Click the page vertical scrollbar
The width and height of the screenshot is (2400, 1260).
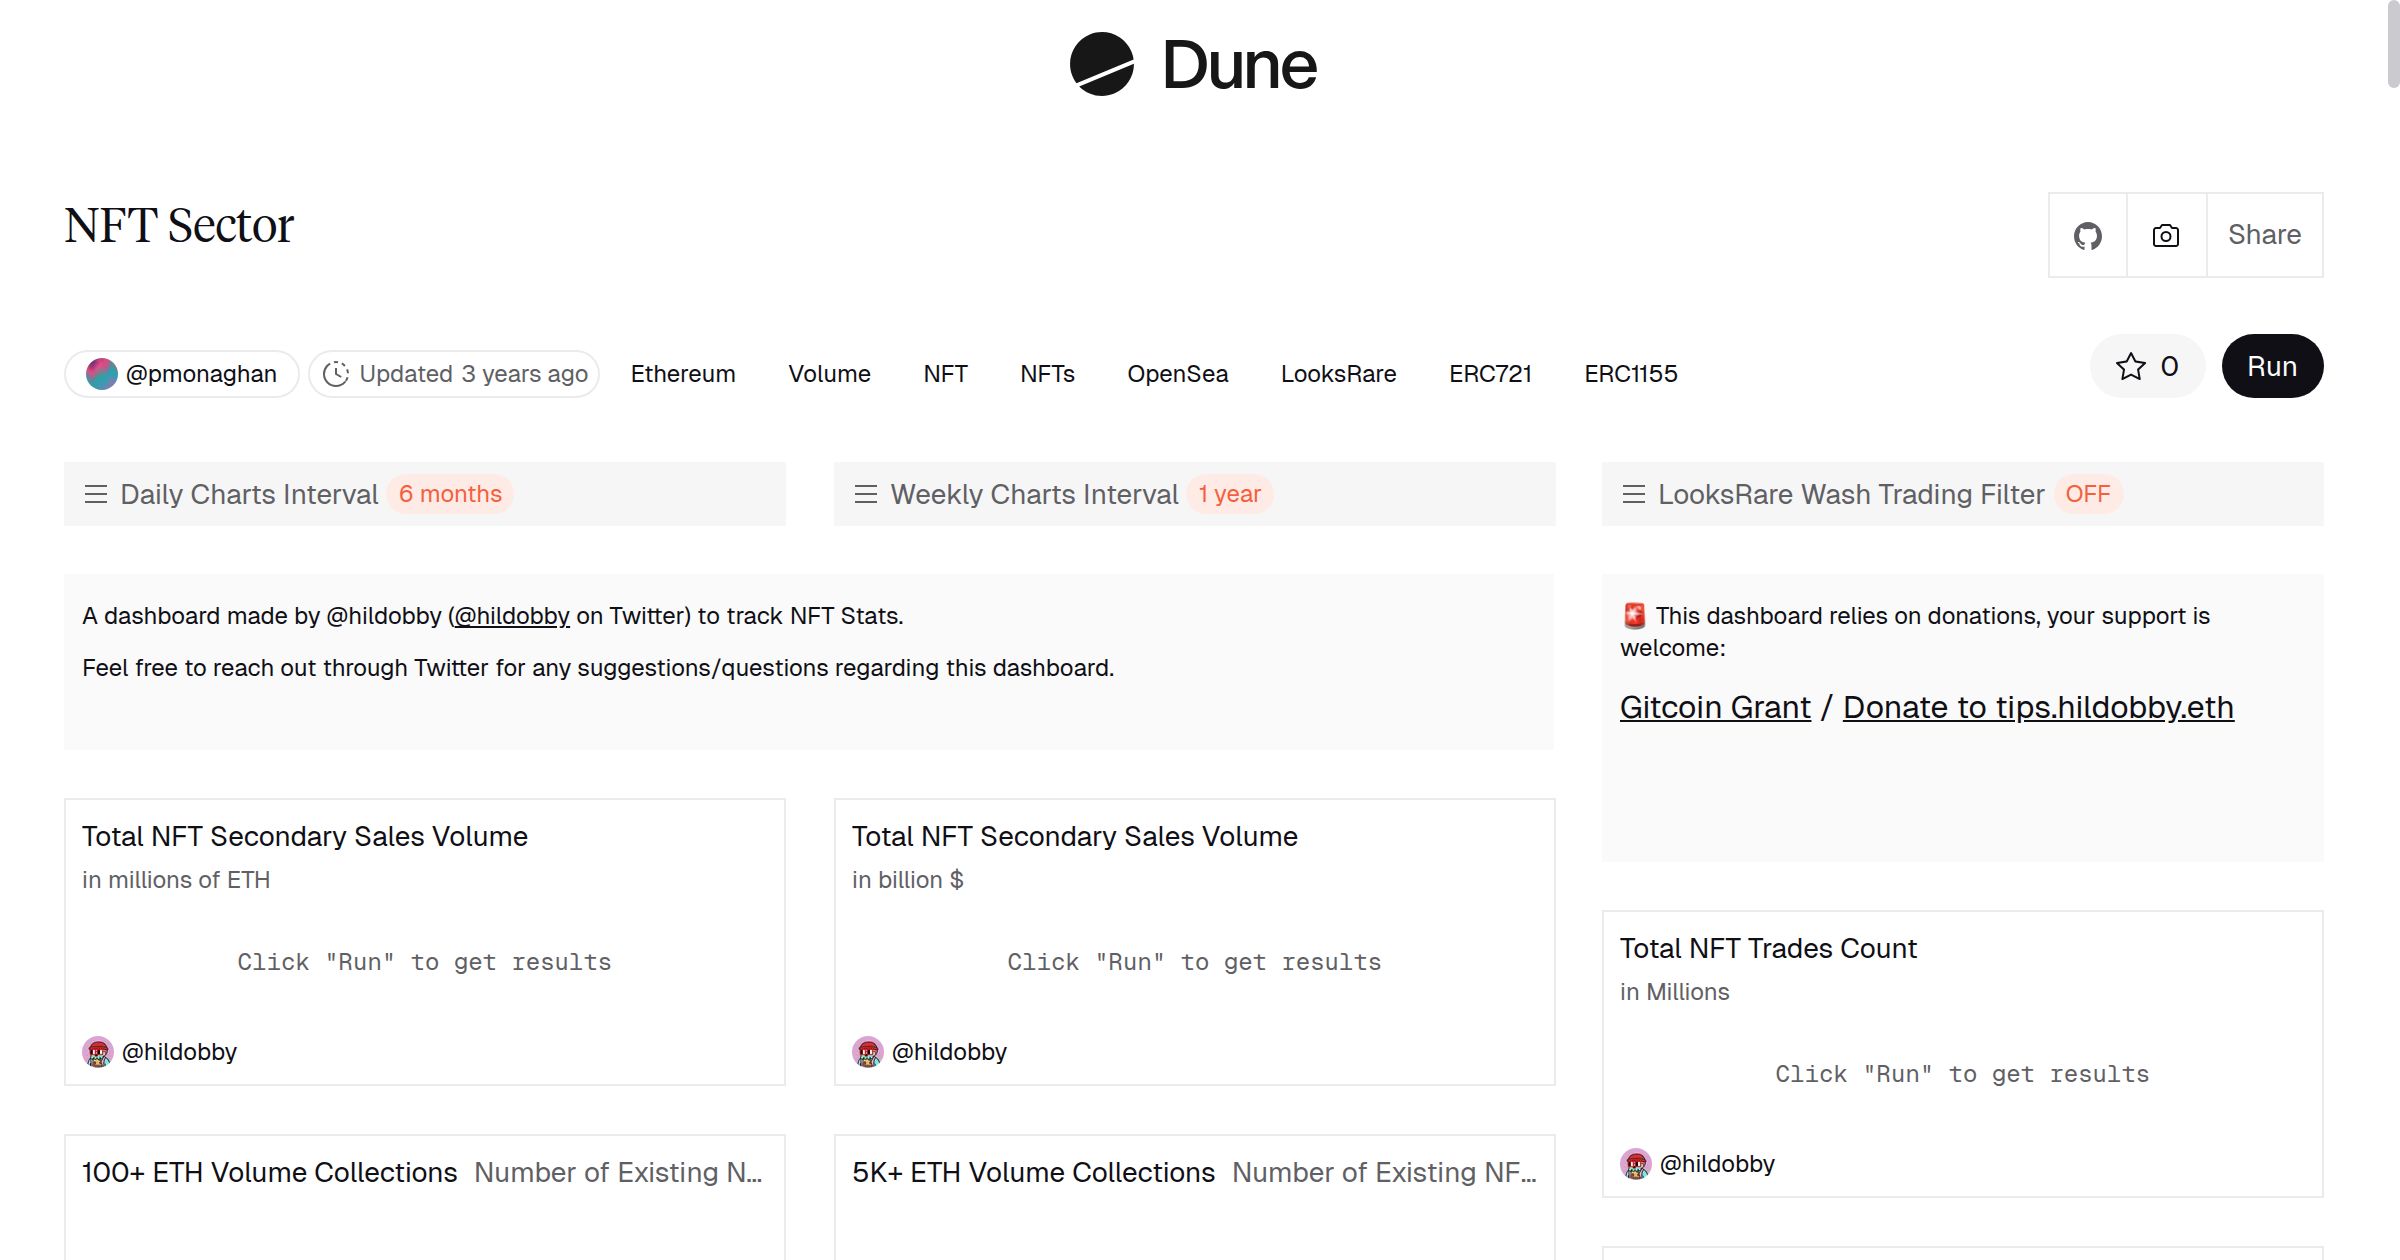[2391, 45]
